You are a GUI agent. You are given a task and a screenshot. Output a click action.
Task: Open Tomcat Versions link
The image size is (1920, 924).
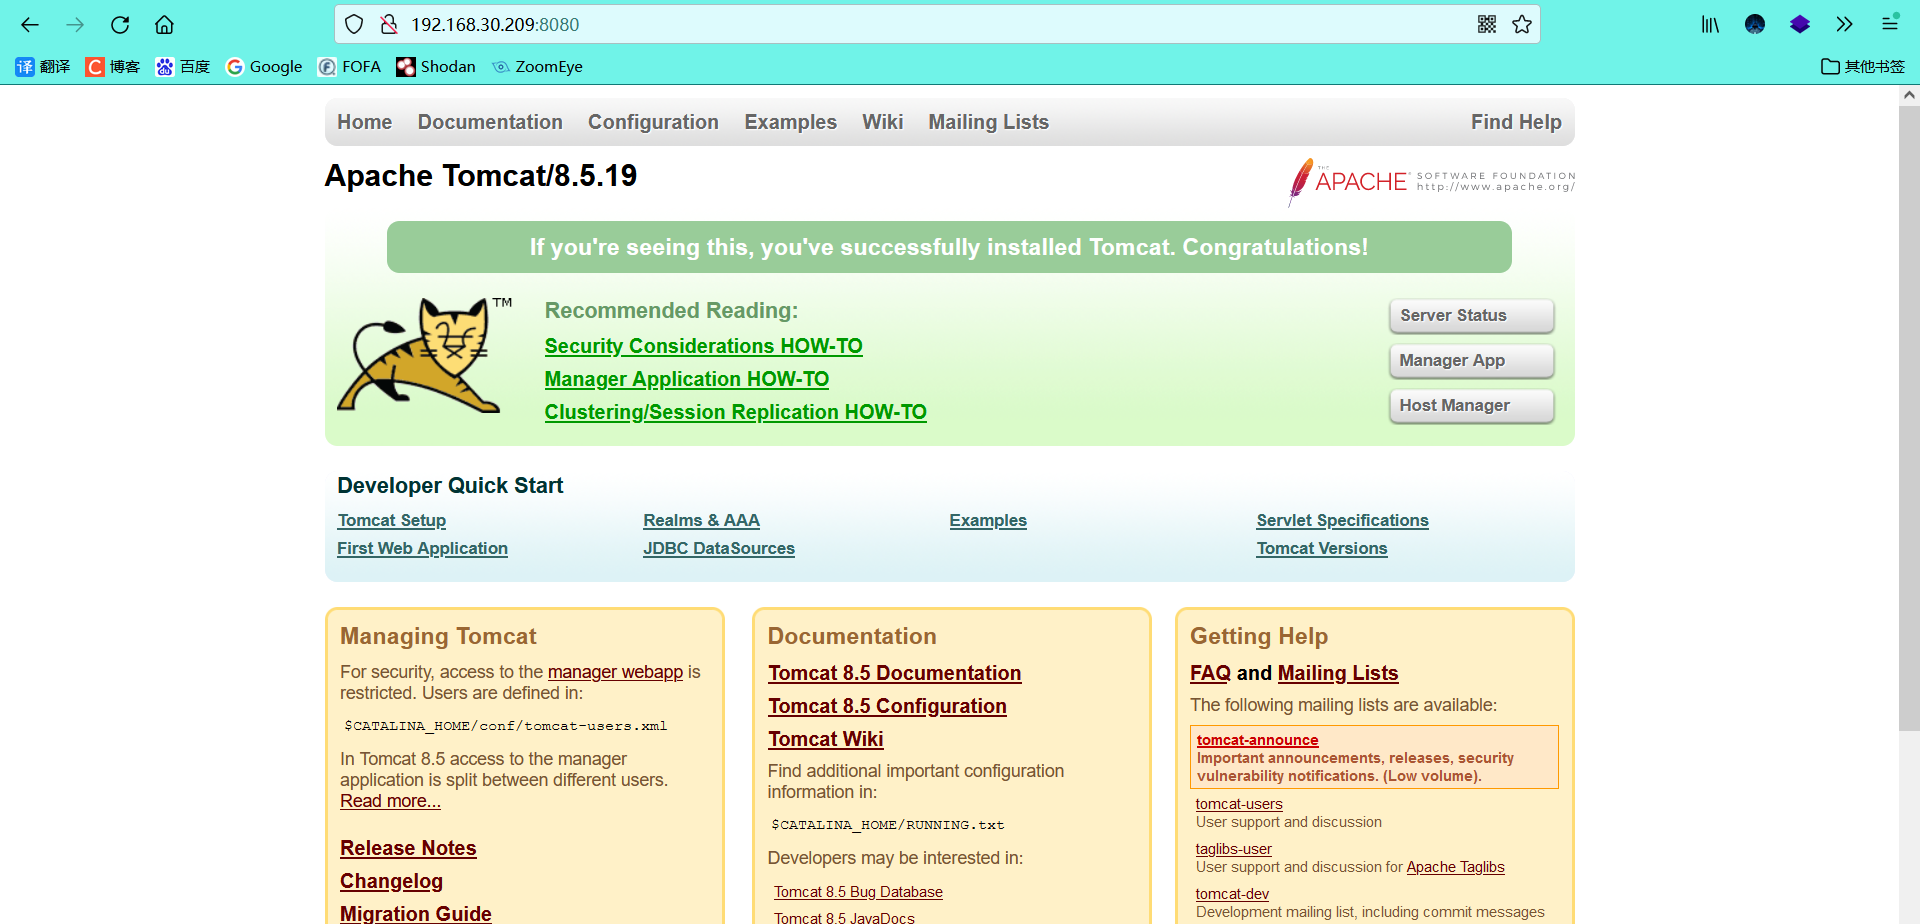point(1322,548)
